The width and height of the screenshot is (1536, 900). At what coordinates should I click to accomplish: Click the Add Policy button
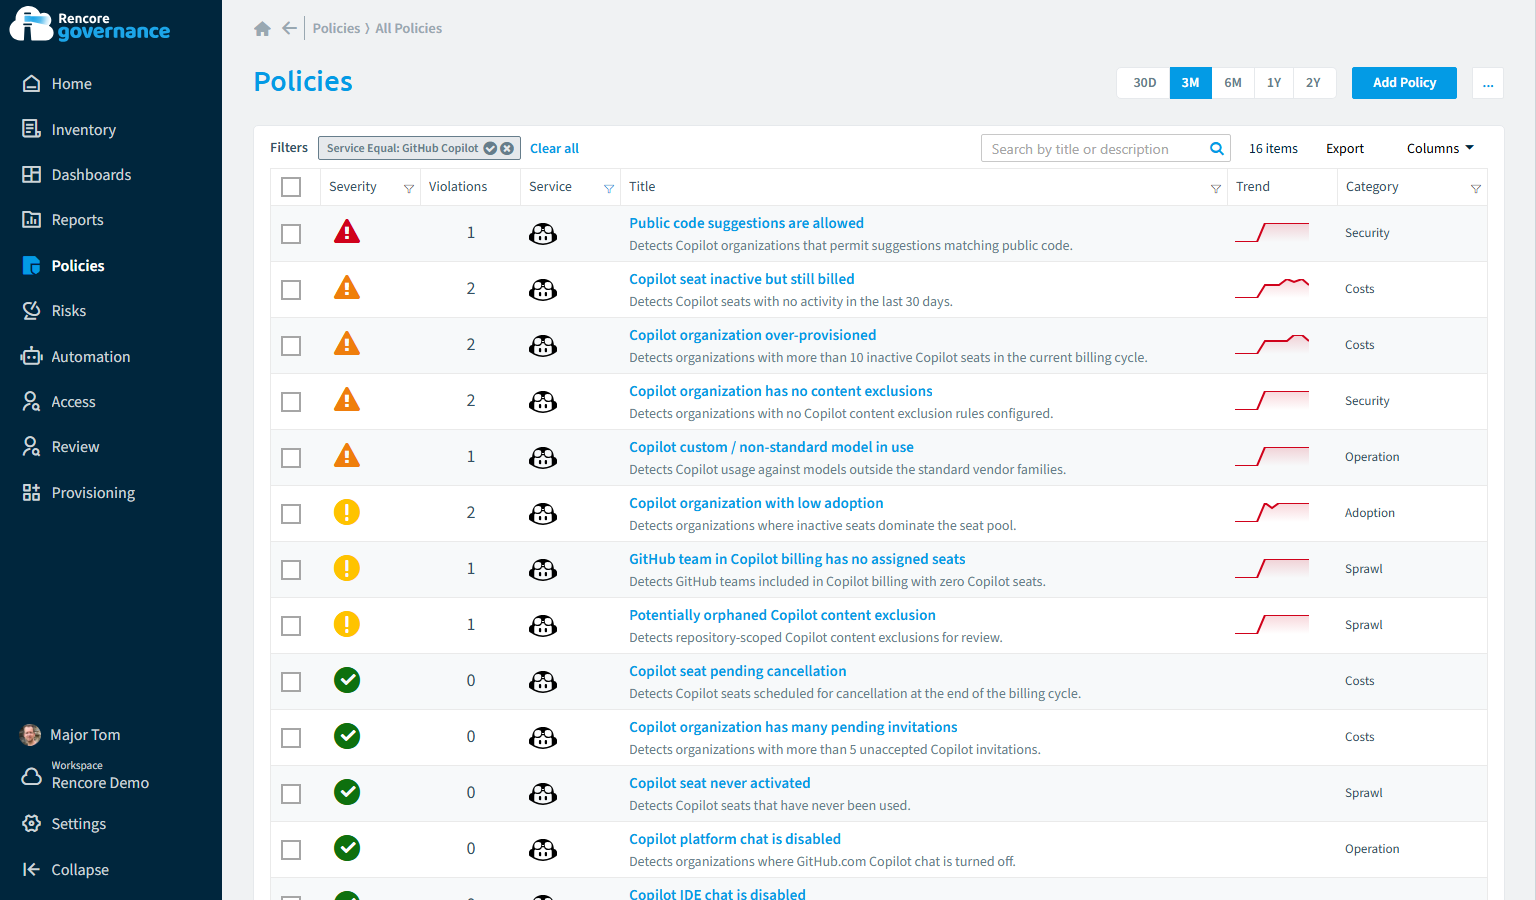[x=1404, y=83]
